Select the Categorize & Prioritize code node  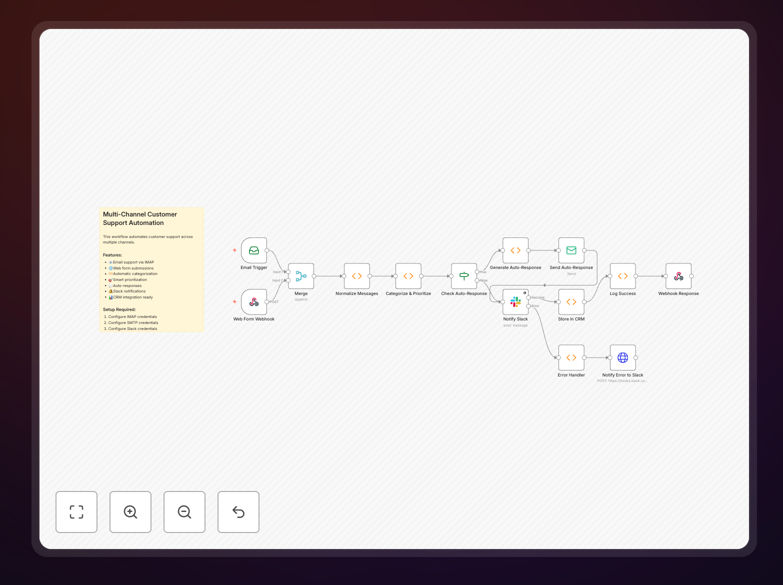(408, 276)
